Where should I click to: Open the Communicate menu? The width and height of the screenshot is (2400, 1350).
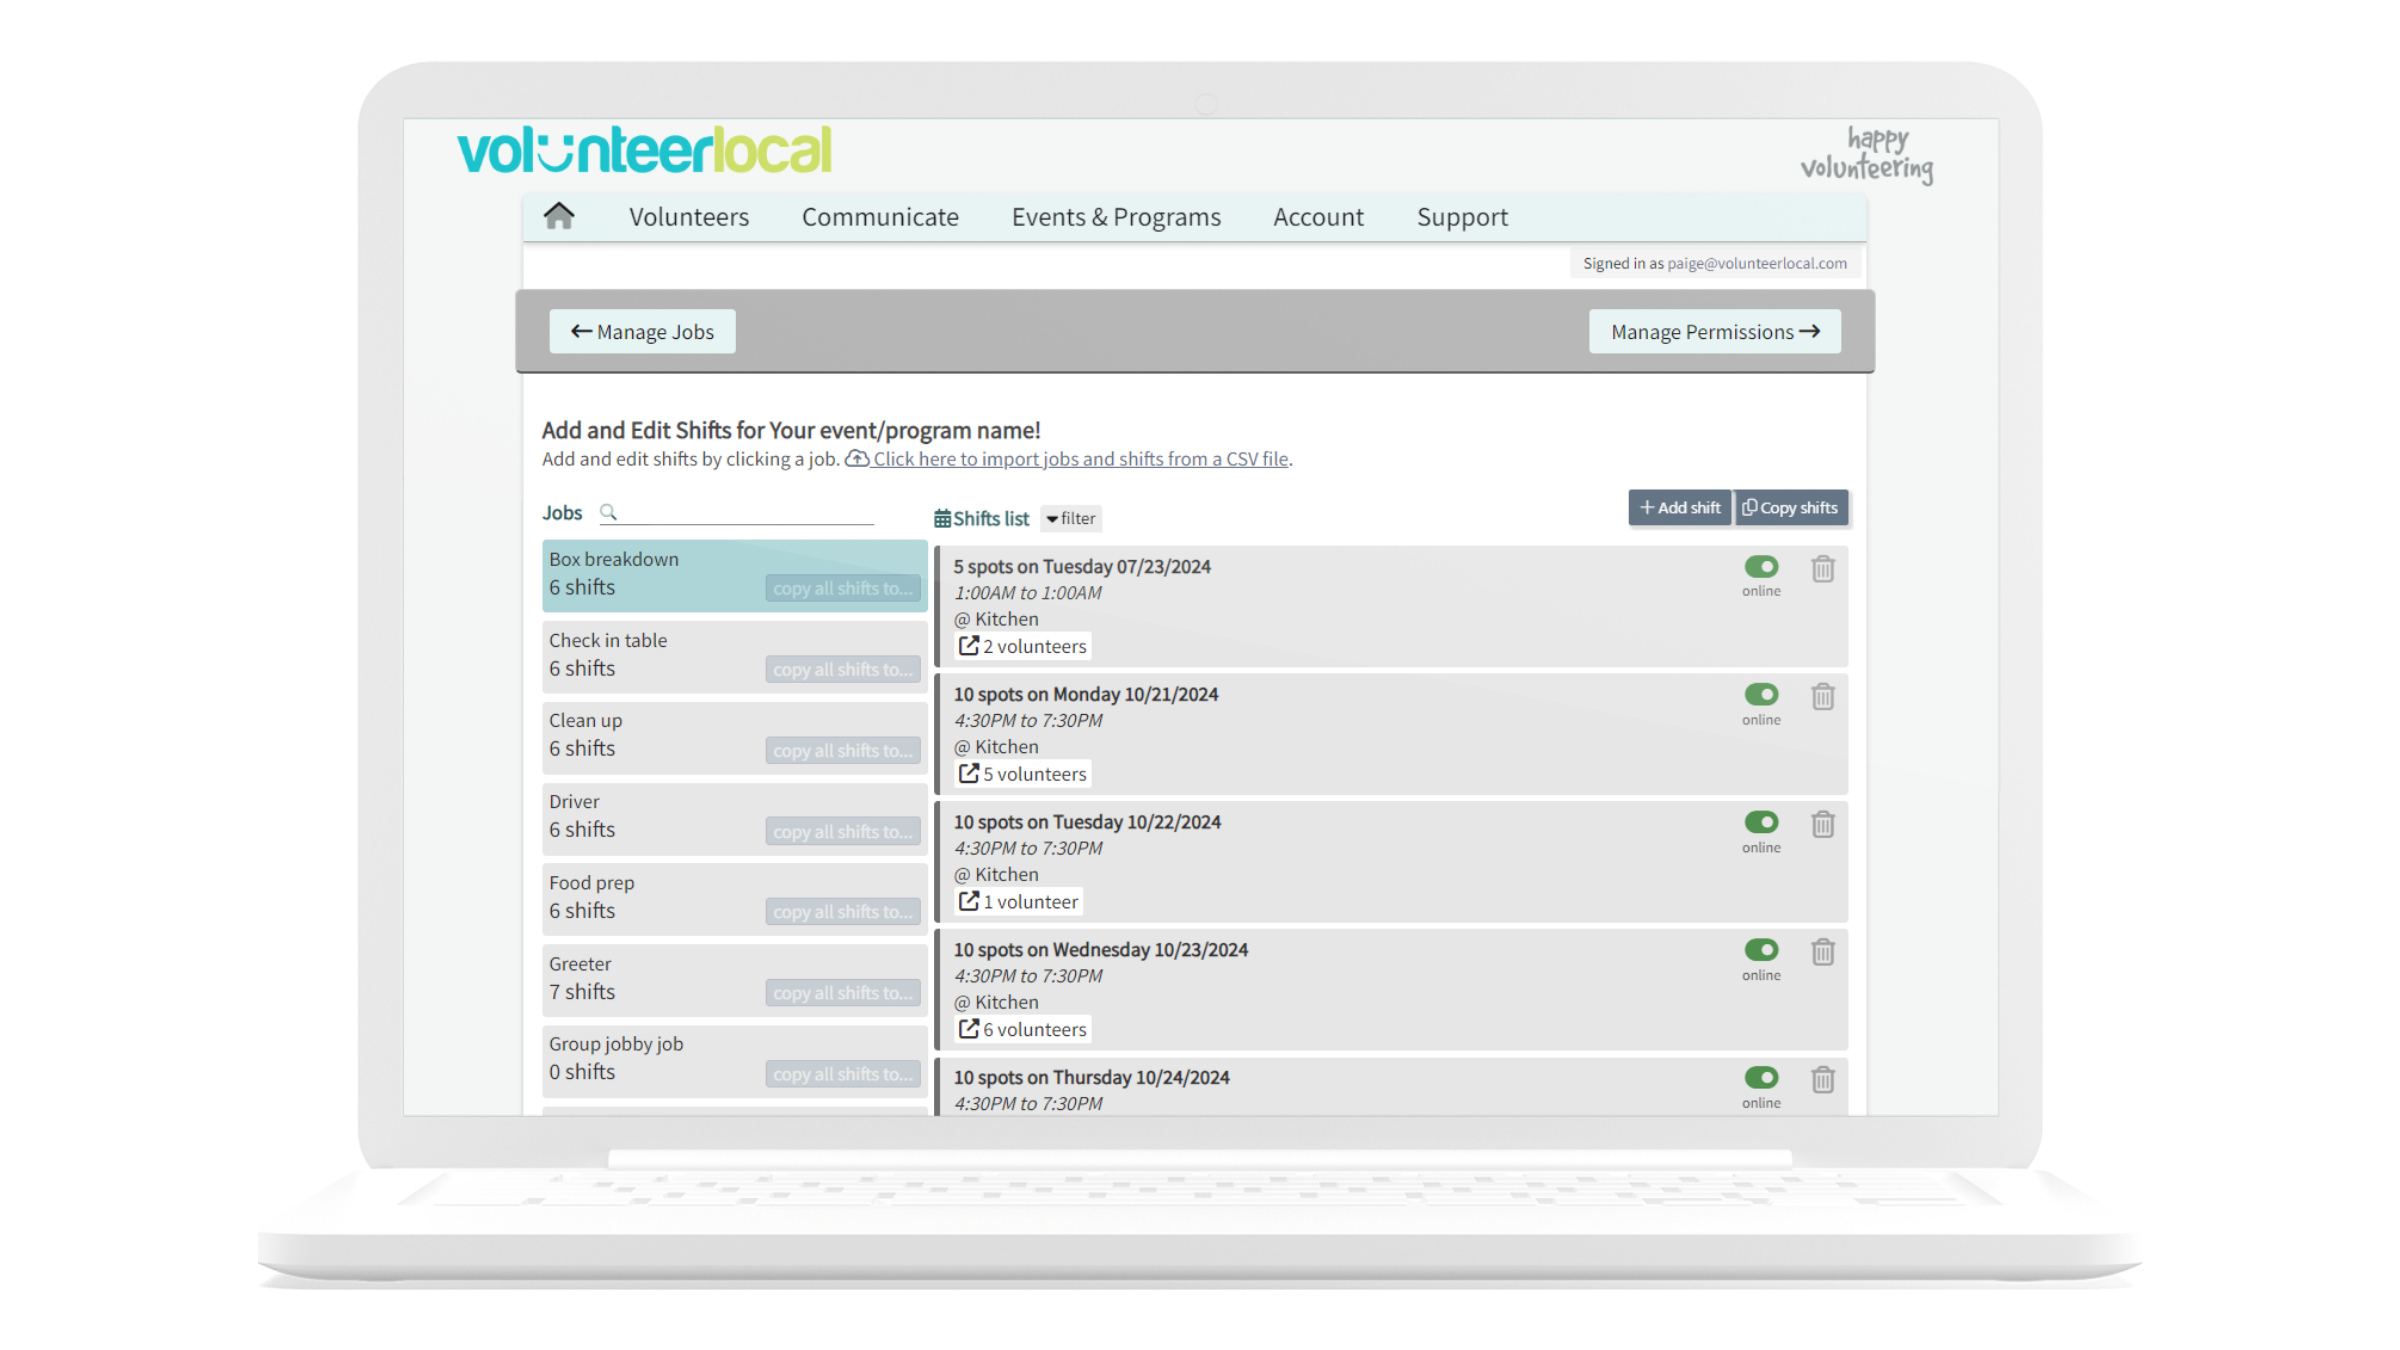point(880,216)
